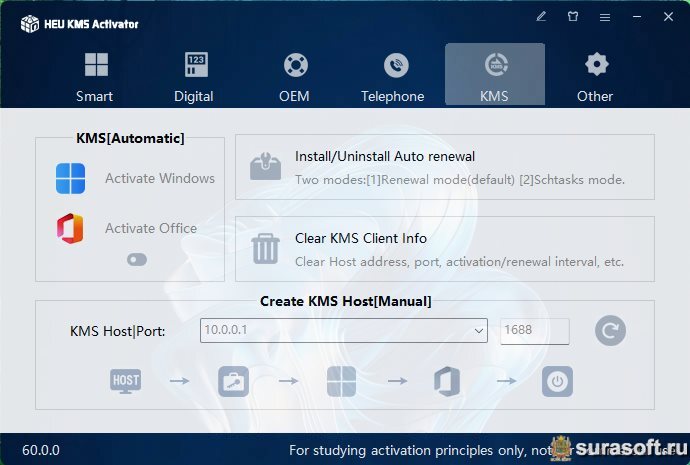
Task: Click the Clear Host address description text
Action: [x=459, y=262]
